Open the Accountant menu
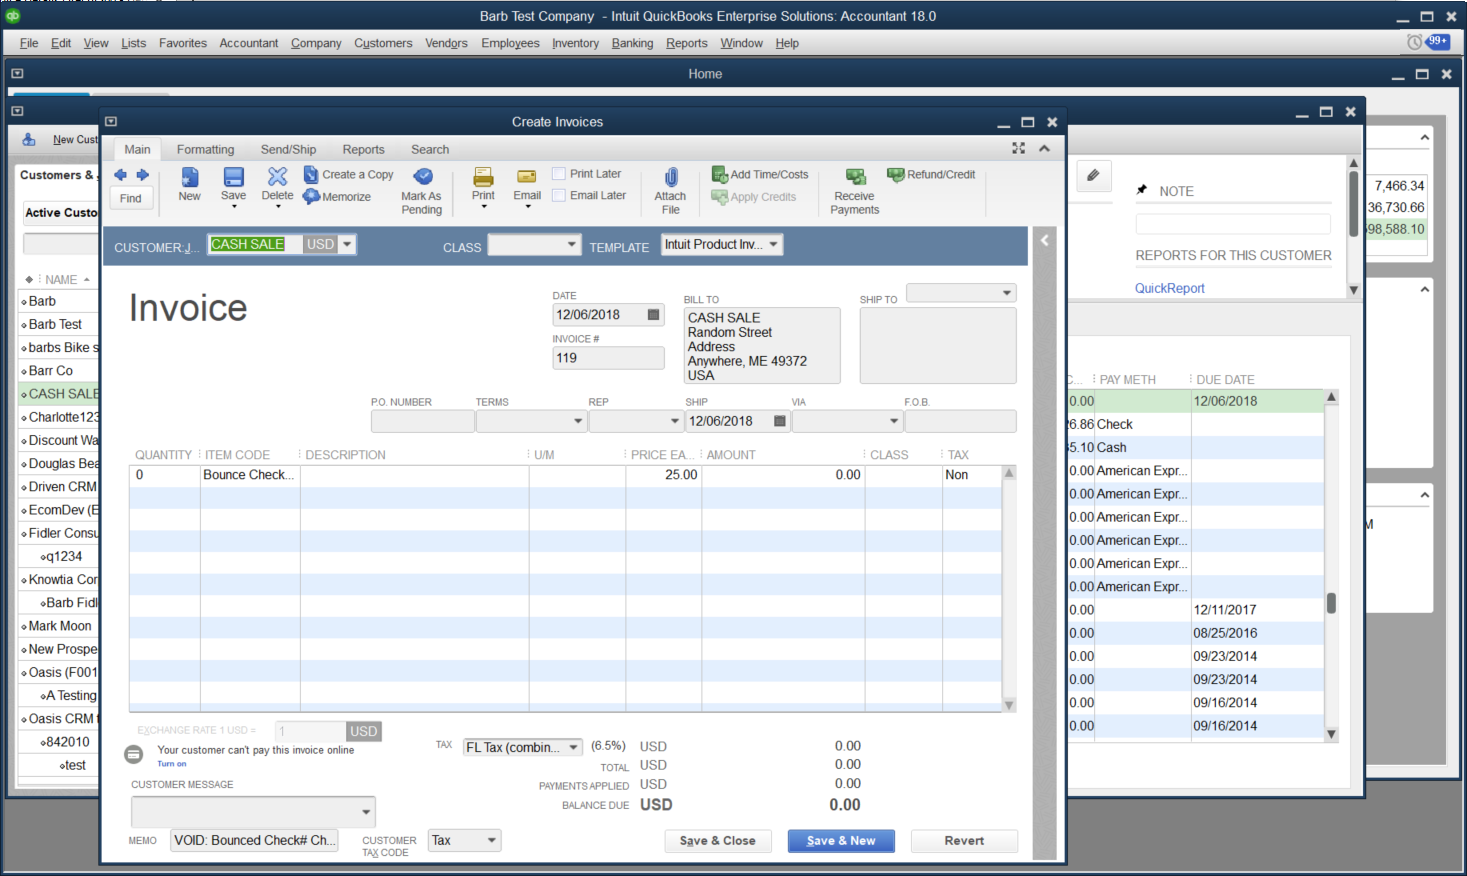1467x876 pixels. click(x=249, y=43)
